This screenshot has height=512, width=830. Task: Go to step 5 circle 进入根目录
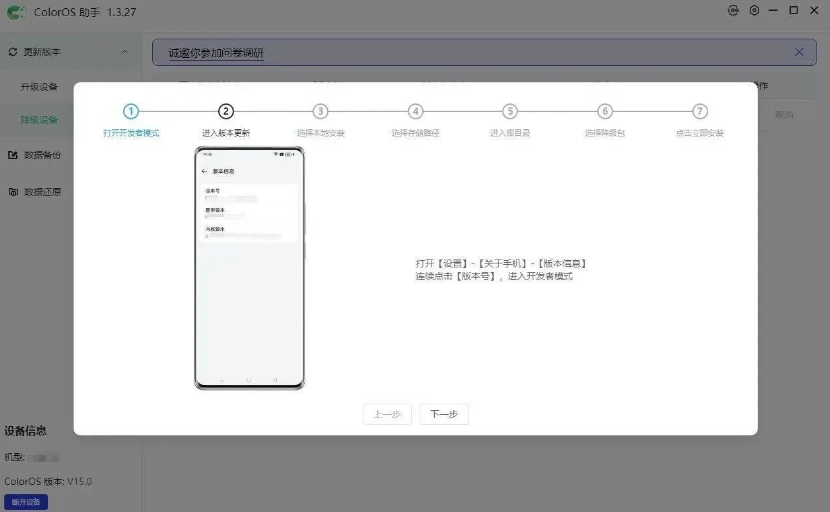click(510, 111)
